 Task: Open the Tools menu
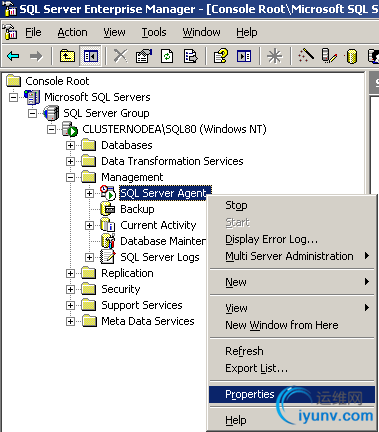click(x=154, y=32)
